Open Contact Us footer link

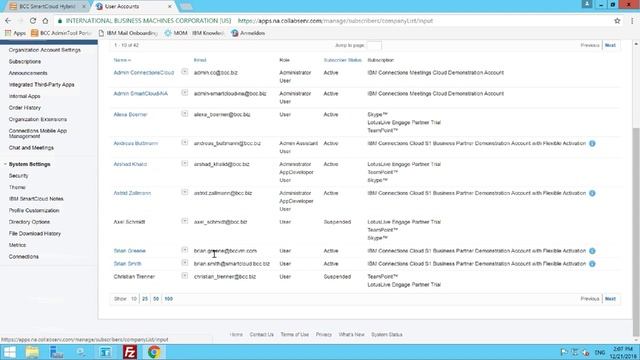(262, 334)
